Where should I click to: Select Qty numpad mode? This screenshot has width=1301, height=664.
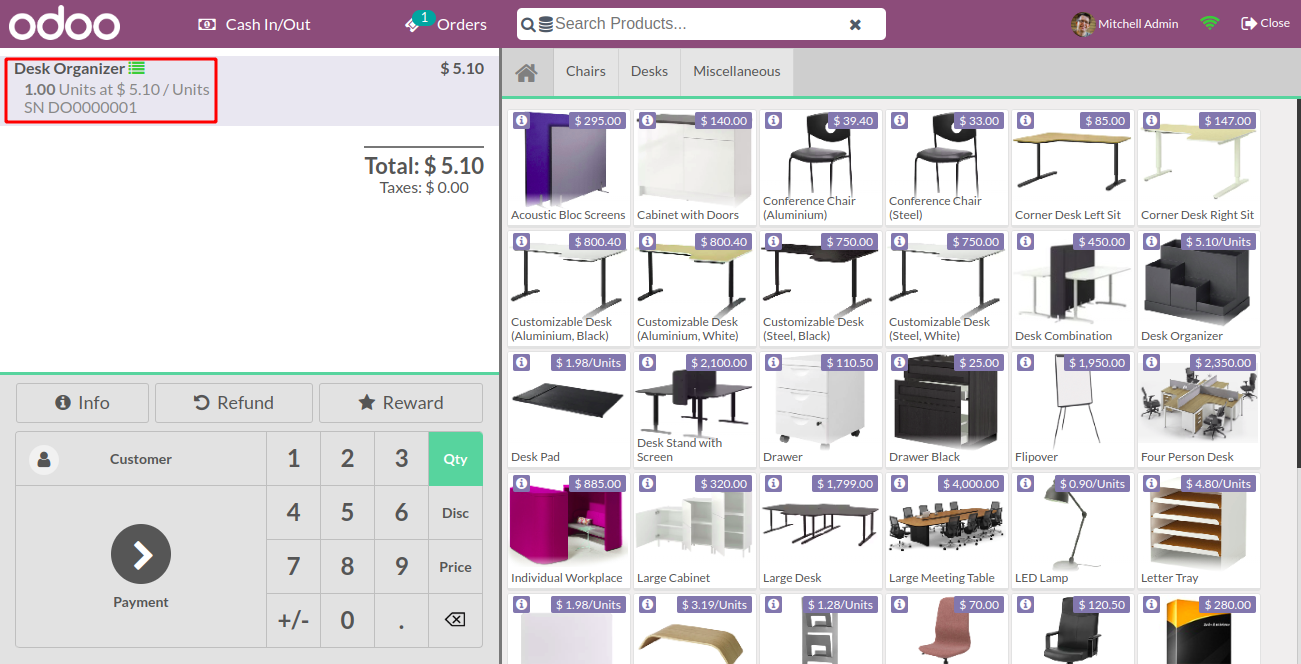pyautogui.click(x=455, y=459)
